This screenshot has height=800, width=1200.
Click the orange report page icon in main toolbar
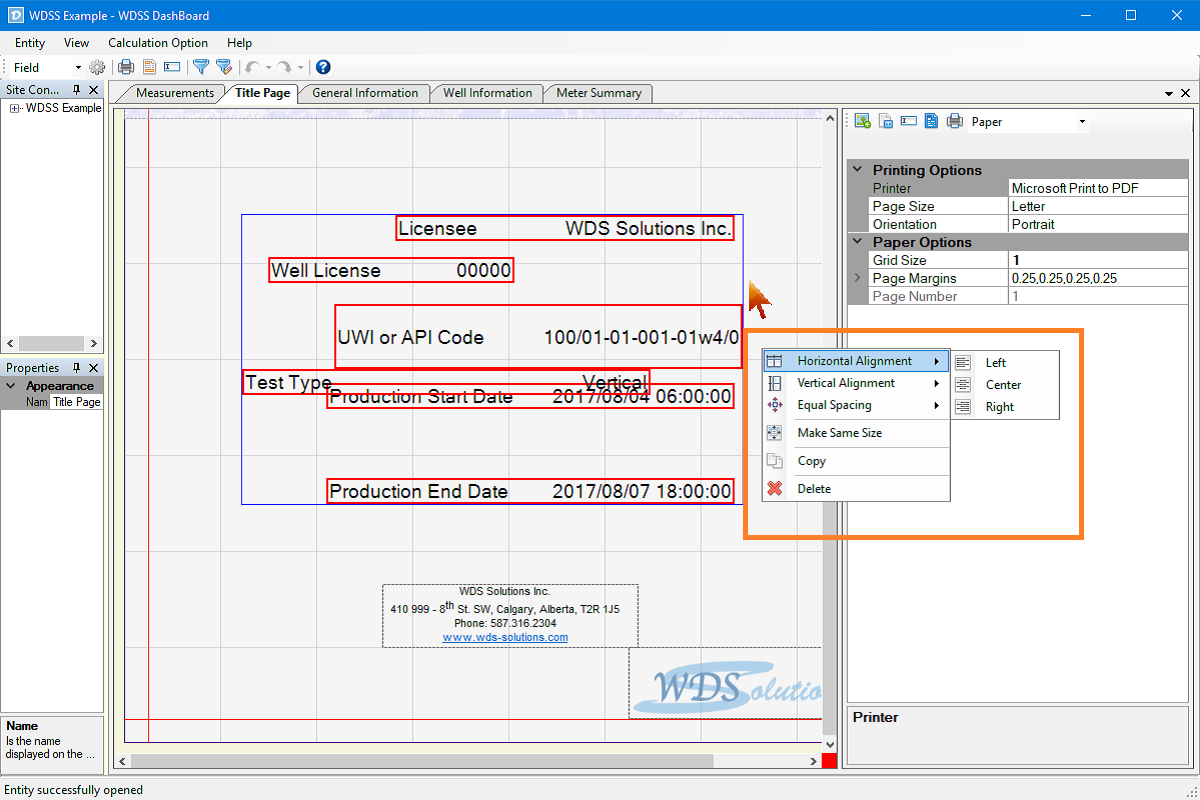[149, 67]
